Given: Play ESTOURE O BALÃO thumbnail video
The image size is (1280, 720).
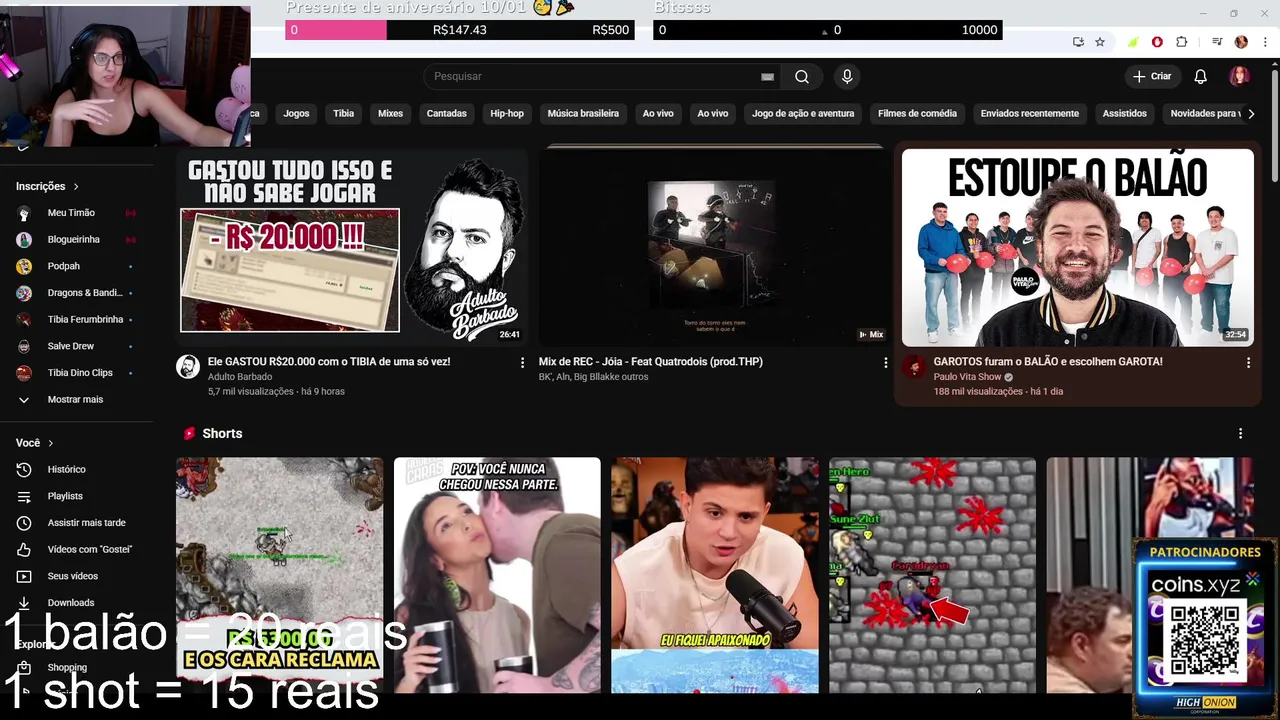Looking at the screenshot, I should point(1077,247).
